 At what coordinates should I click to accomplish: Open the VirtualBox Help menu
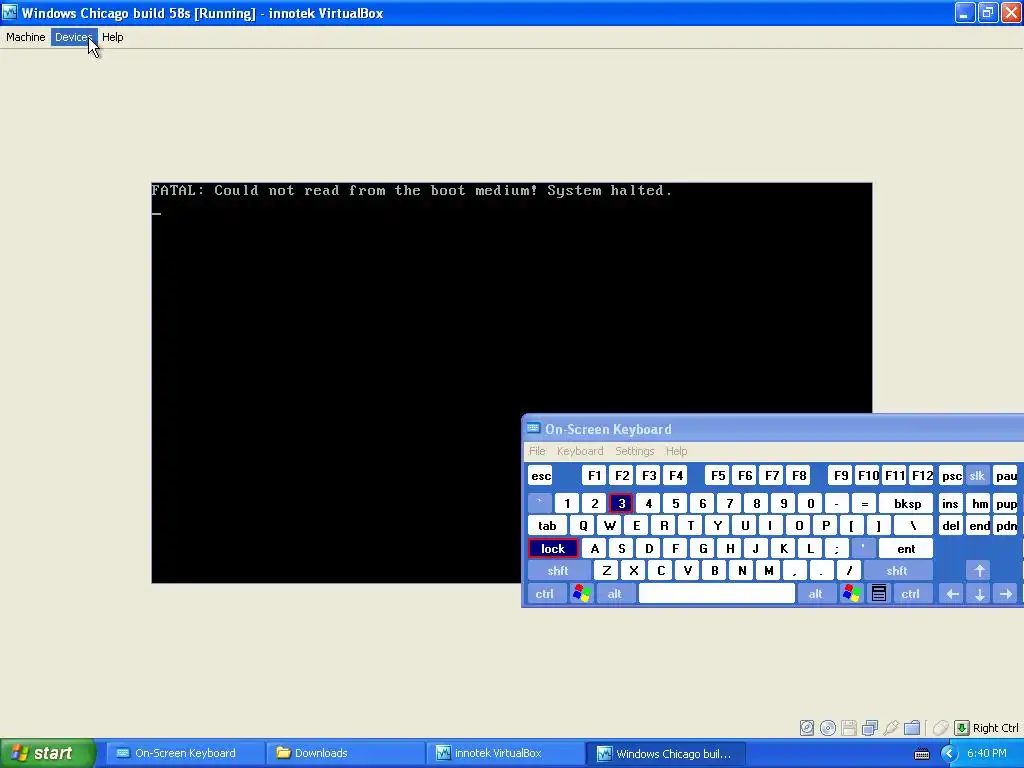(x=112, y=37)
